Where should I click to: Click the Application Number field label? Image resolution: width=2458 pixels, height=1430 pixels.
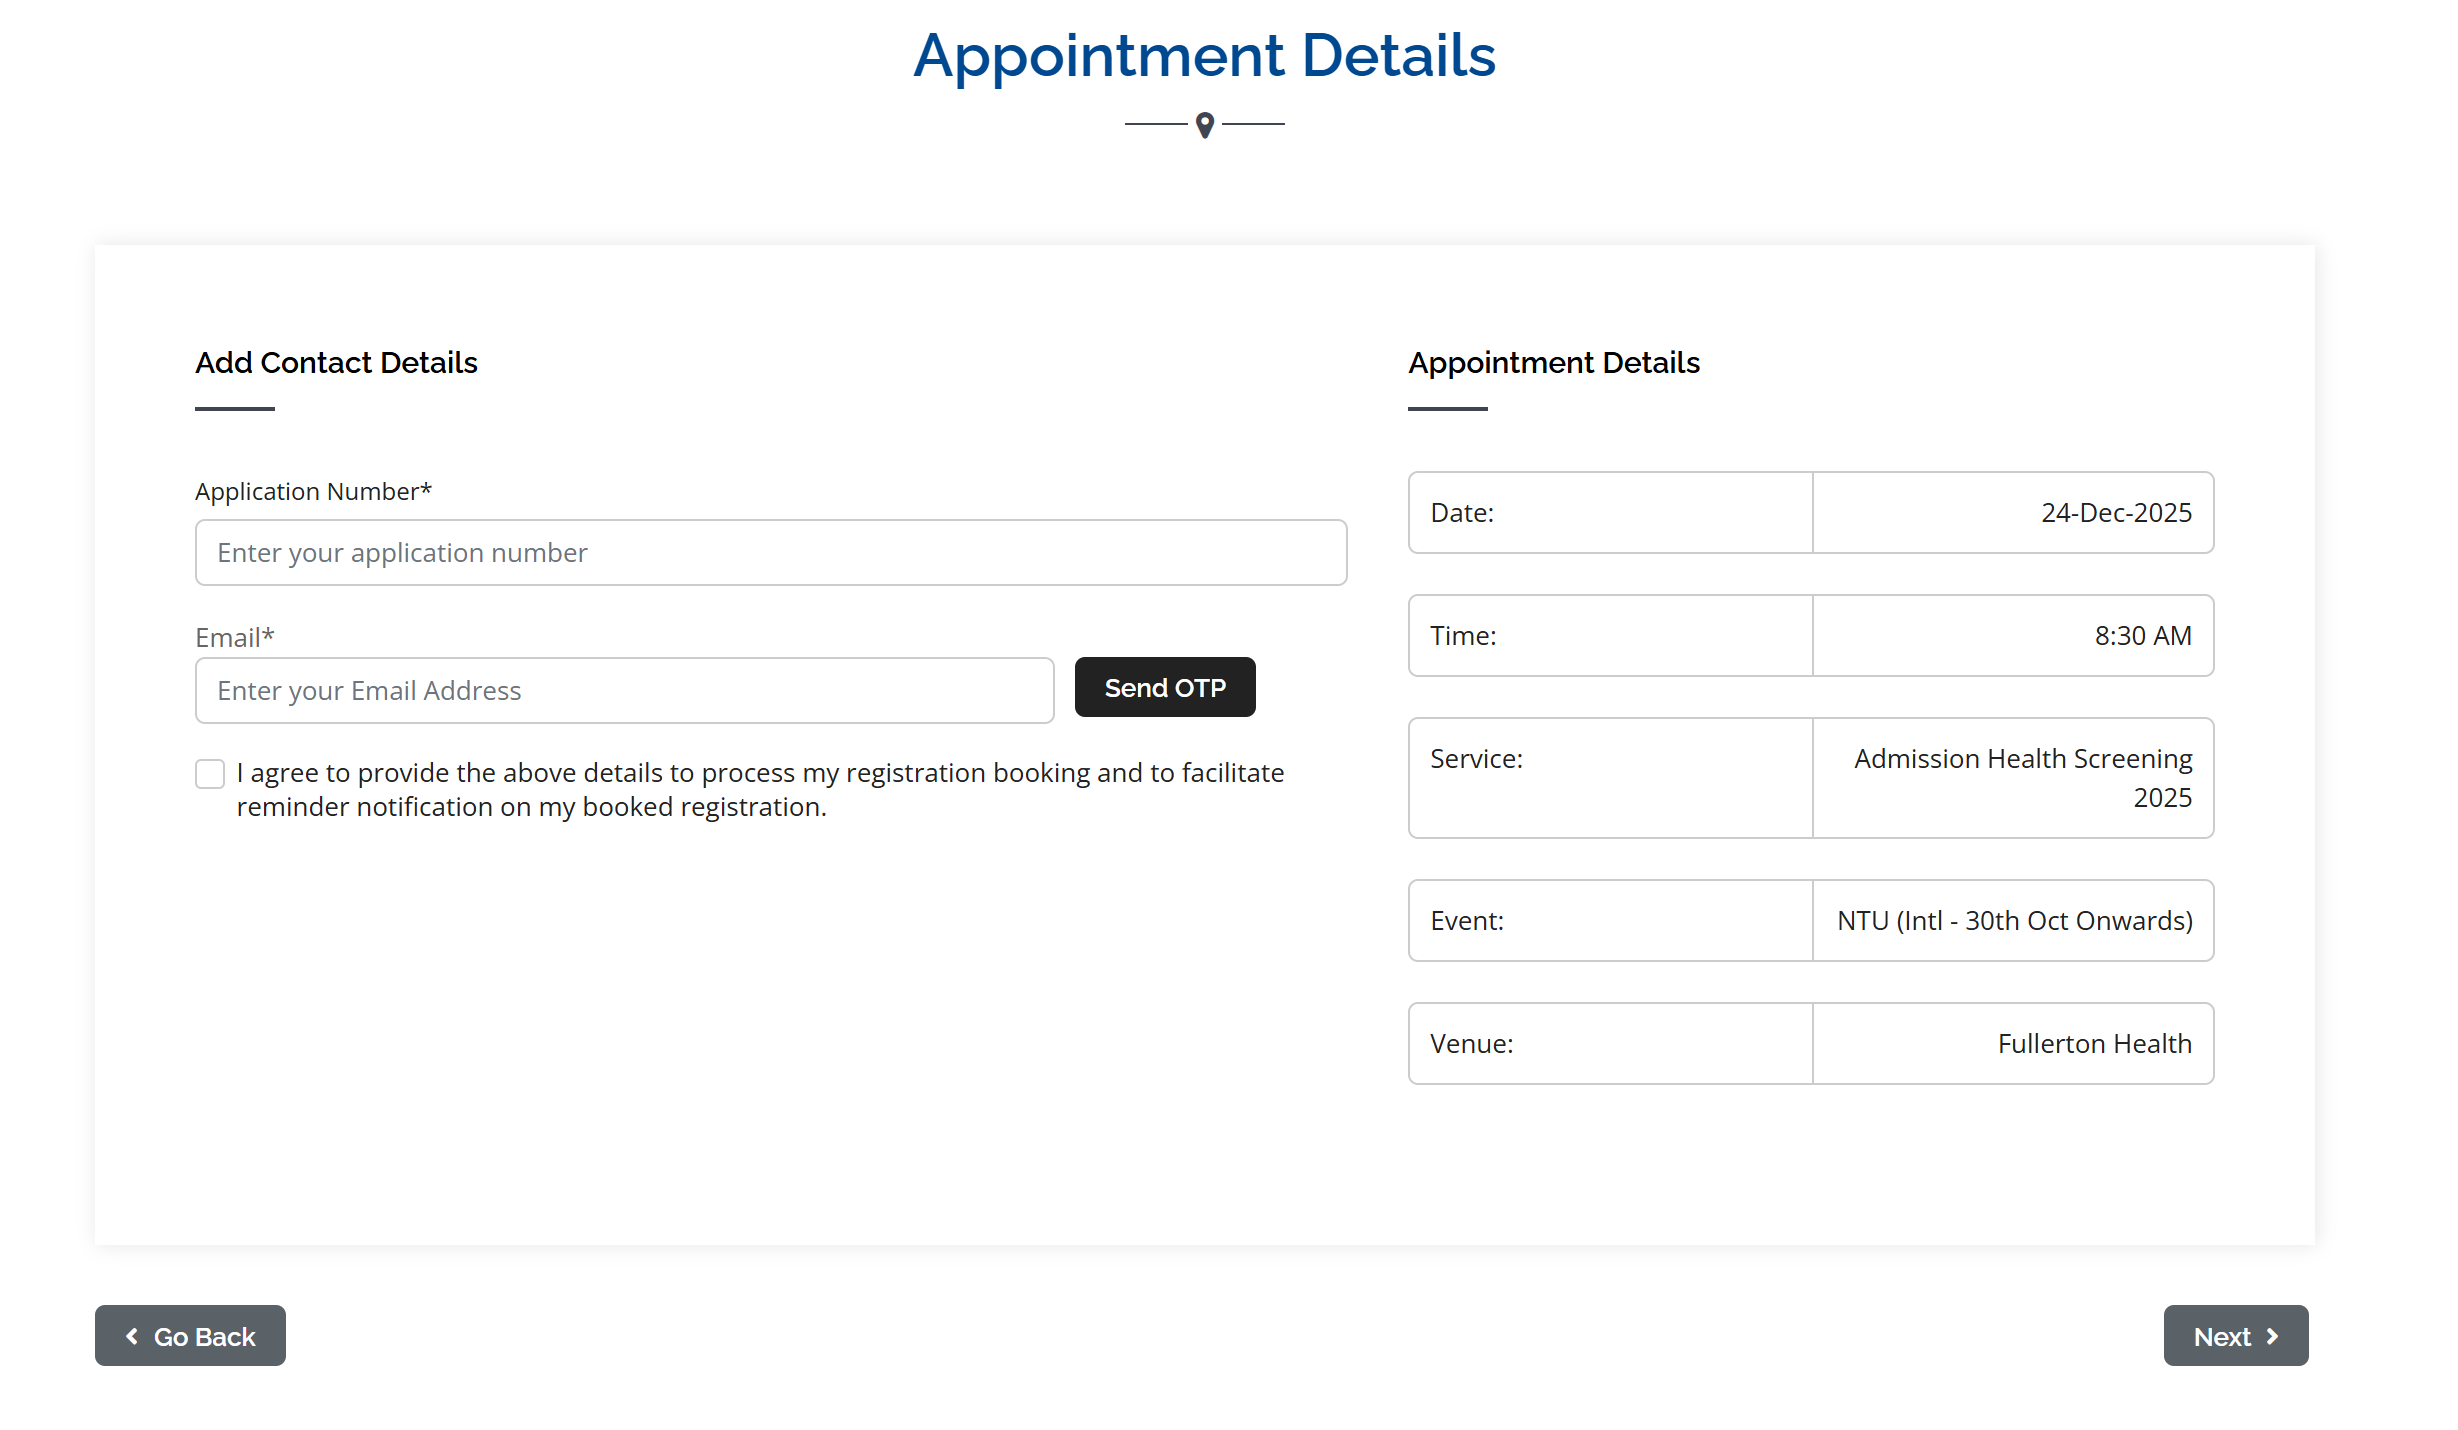313,492
